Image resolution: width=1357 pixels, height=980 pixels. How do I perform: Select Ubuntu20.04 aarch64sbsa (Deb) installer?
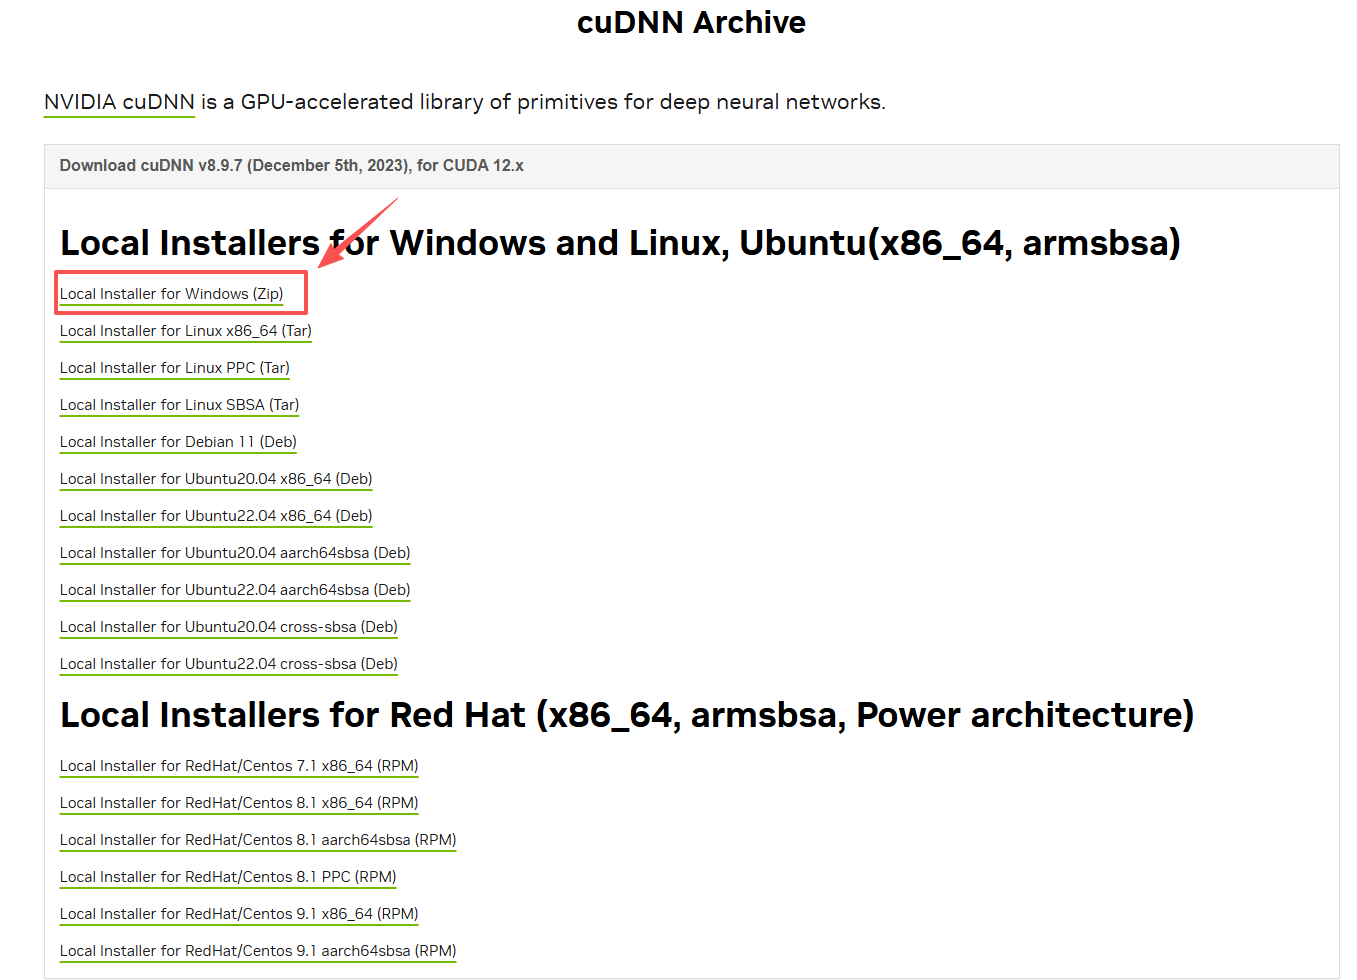tap(234, 553)
